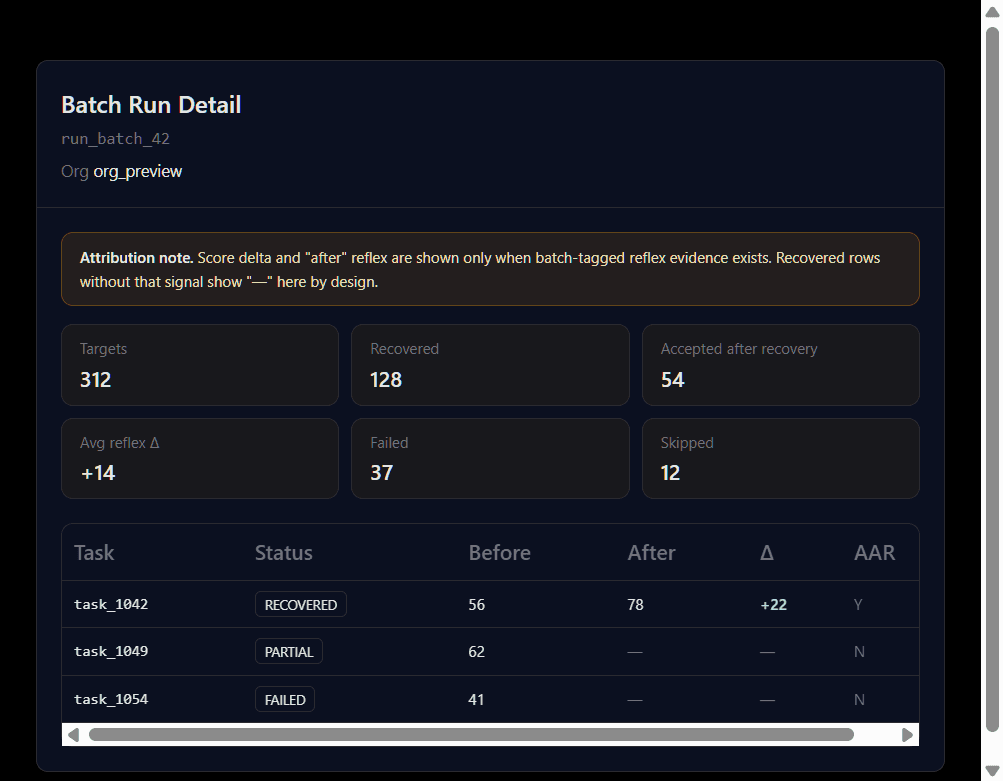1003x781 pixels.
Task: Select the Skipped stat card
Action: (x=780, y=458)
